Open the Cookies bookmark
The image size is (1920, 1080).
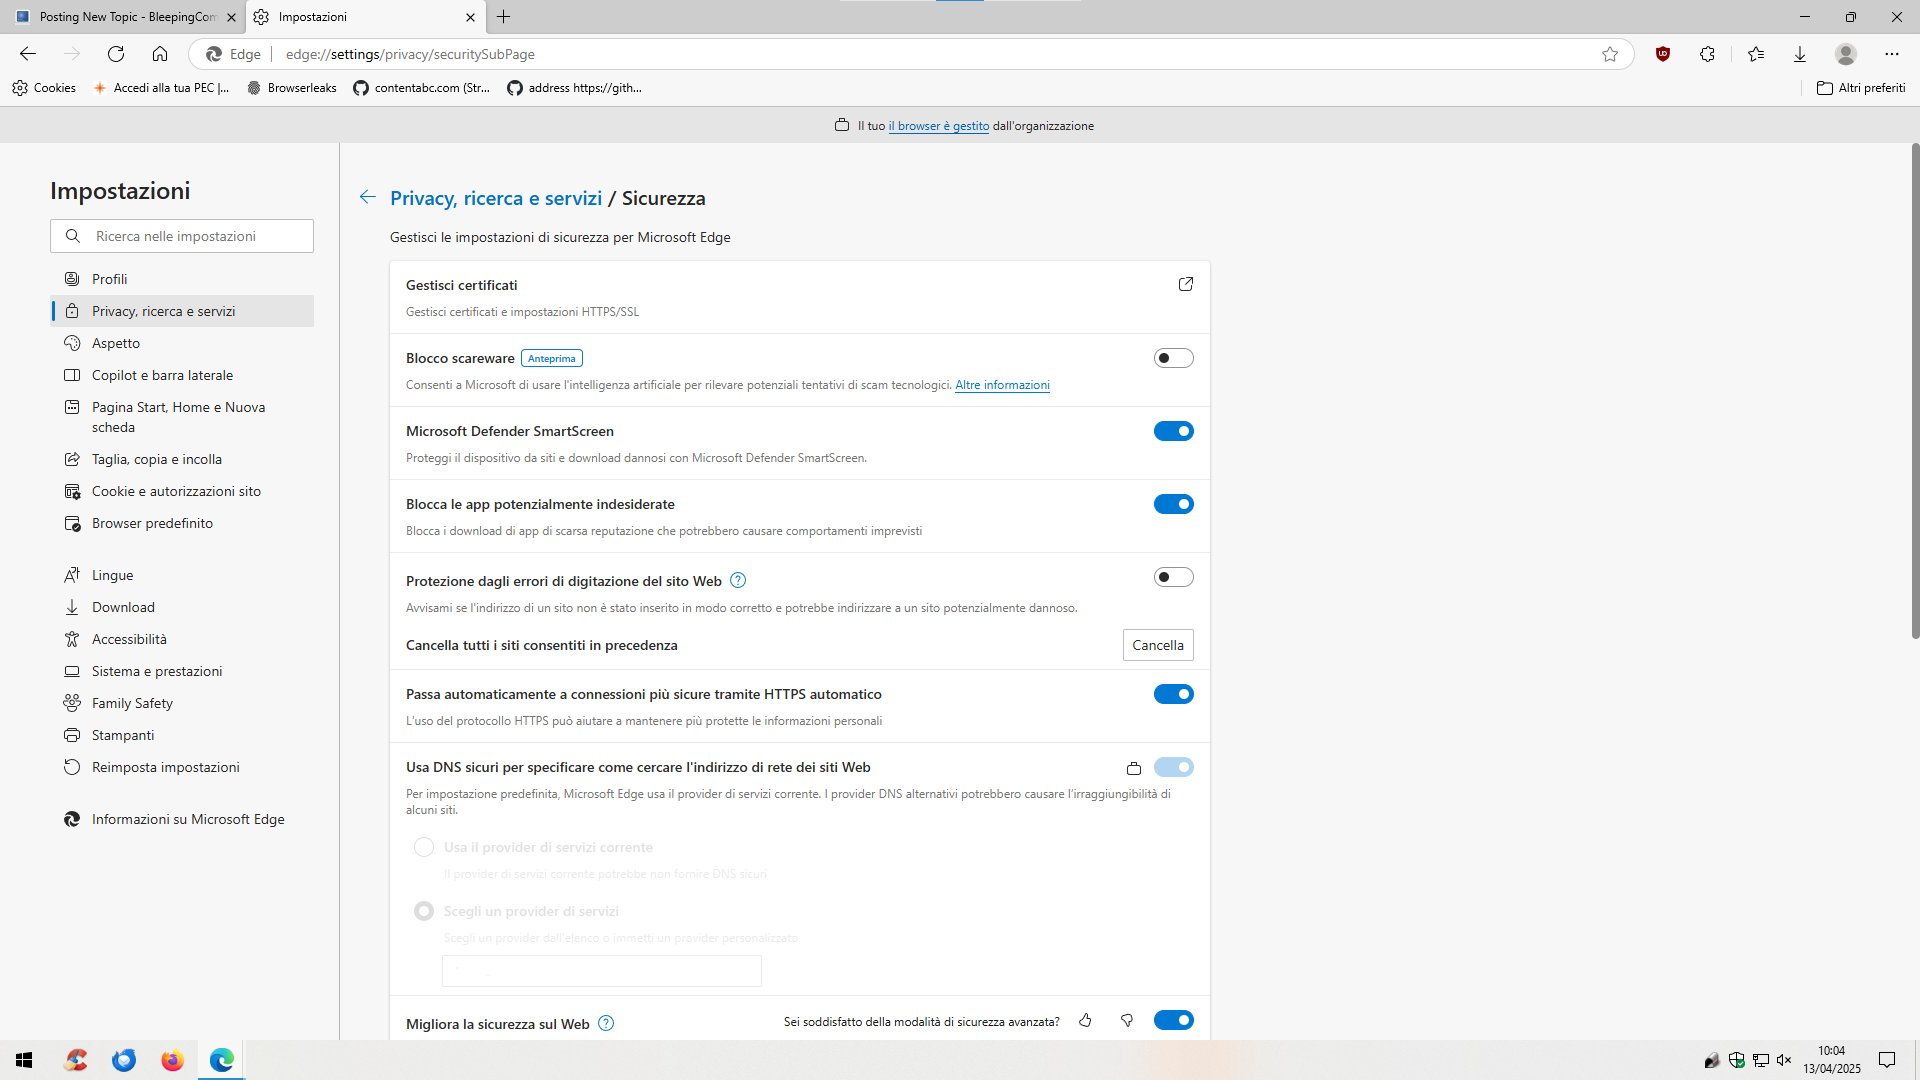click(x=44, y=88)
